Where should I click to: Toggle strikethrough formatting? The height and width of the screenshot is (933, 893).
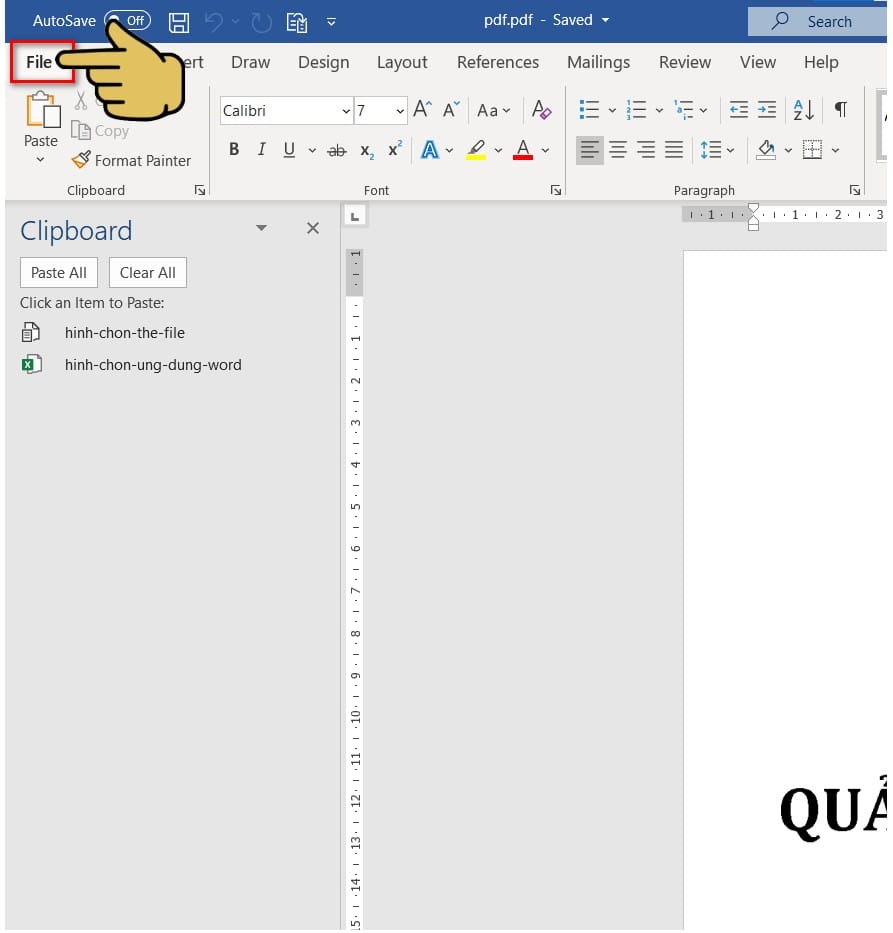[337, 151]
